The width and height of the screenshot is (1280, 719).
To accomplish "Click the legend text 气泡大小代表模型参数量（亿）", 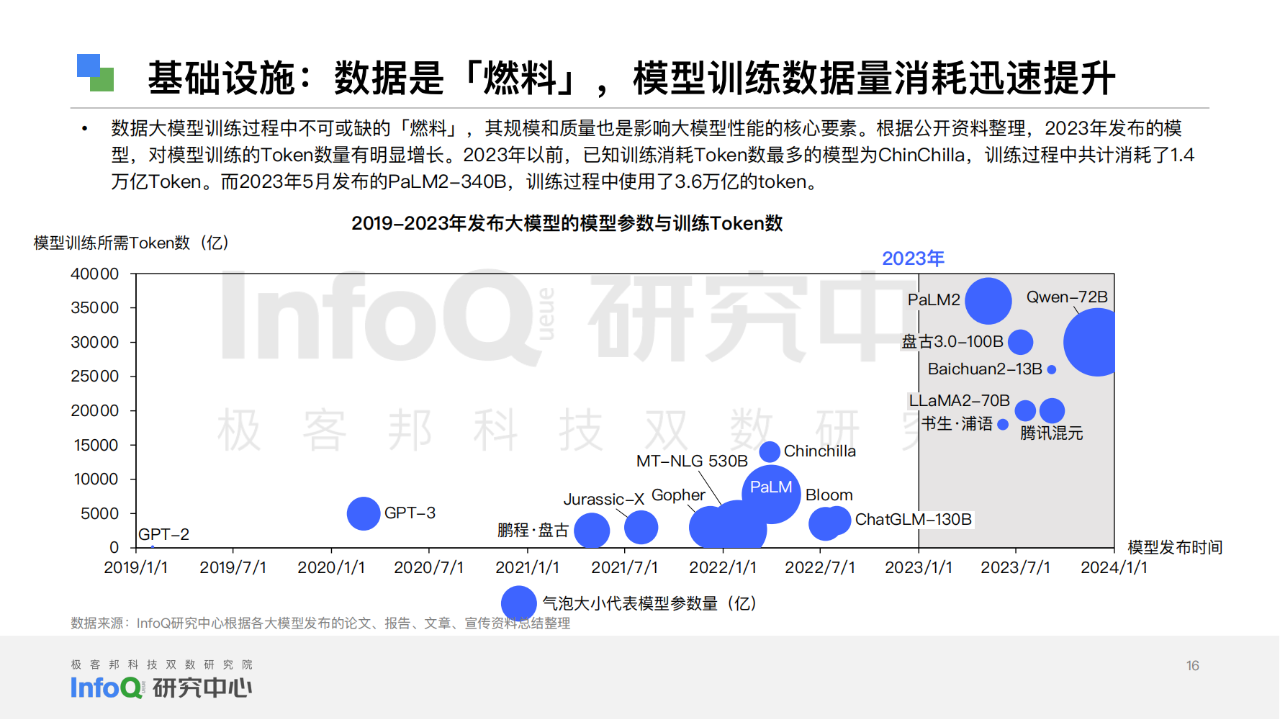I will coord(649,603).
